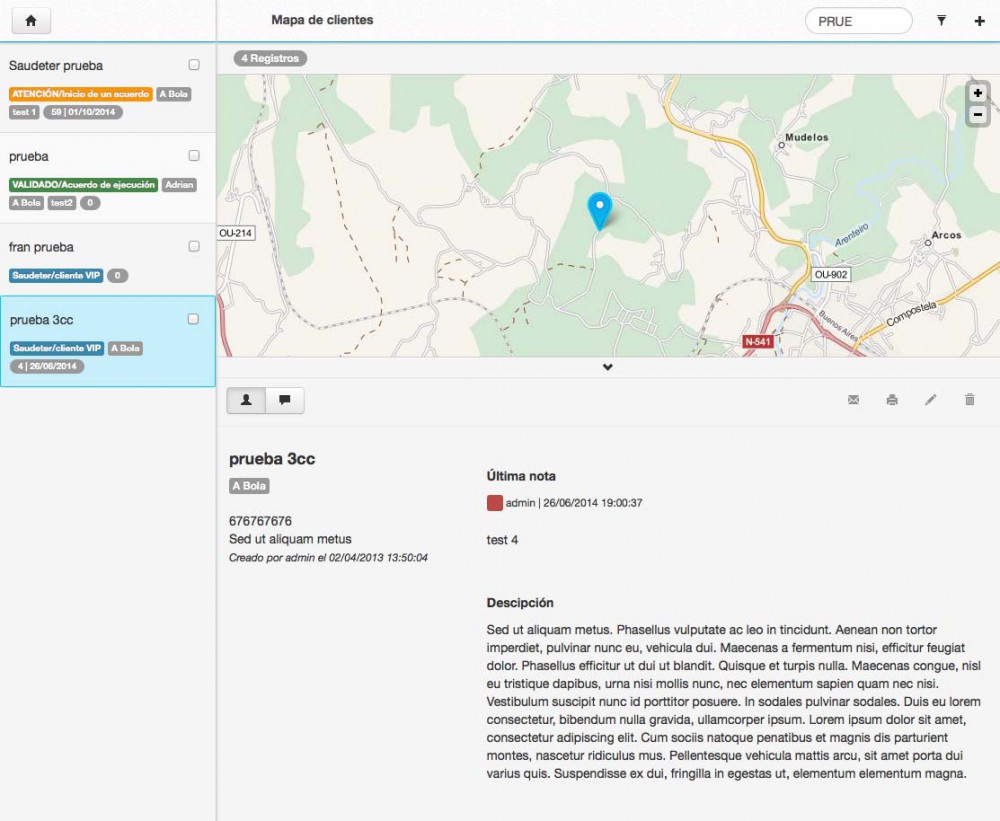
Task: Switch to the profile details tab
Action: 246,400
